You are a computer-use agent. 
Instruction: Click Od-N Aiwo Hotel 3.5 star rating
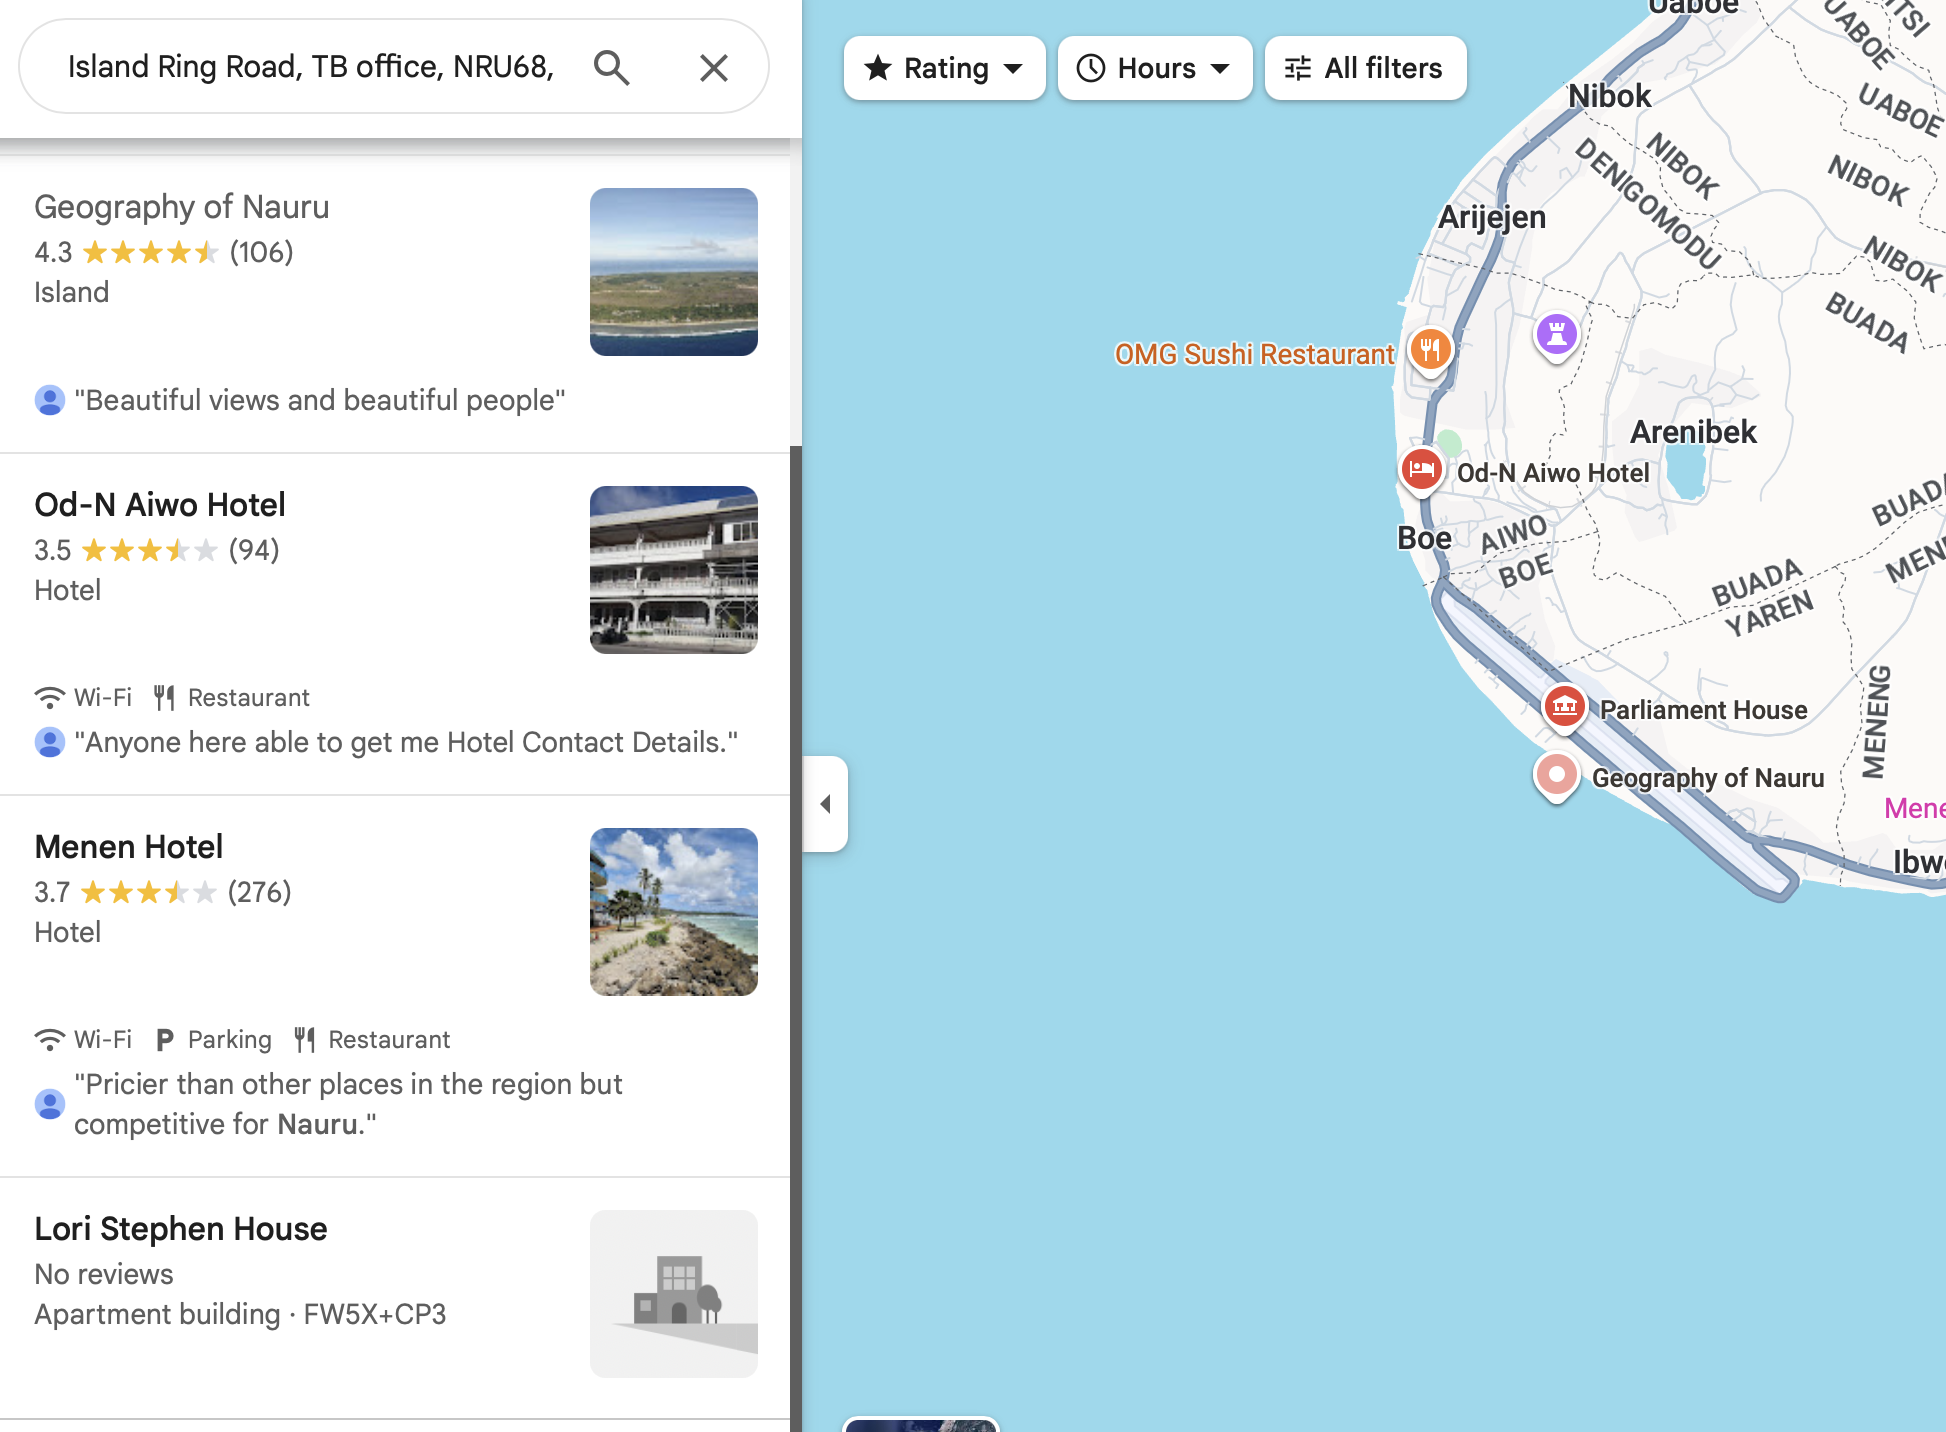pyautogui.click(x=157, y=550)
